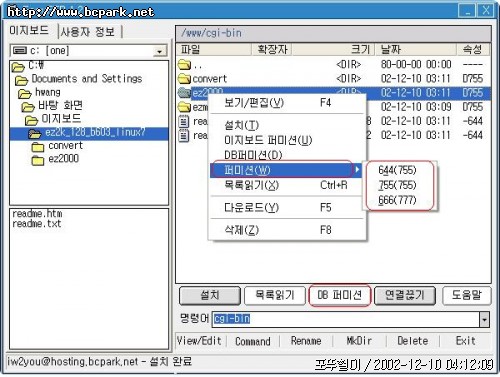The width and height of the screenshot is (500, 377).
Task: Sort by the 확장자 column header
Action: click(x=272, y=50)
